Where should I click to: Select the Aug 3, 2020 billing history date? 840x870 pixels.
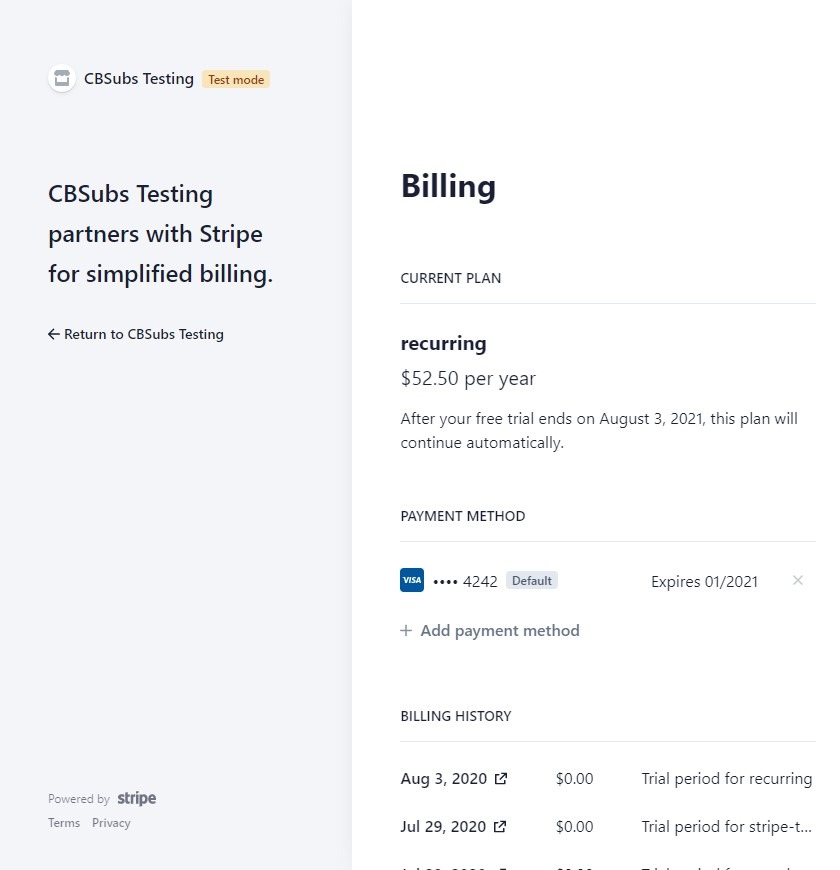point(444,778)
